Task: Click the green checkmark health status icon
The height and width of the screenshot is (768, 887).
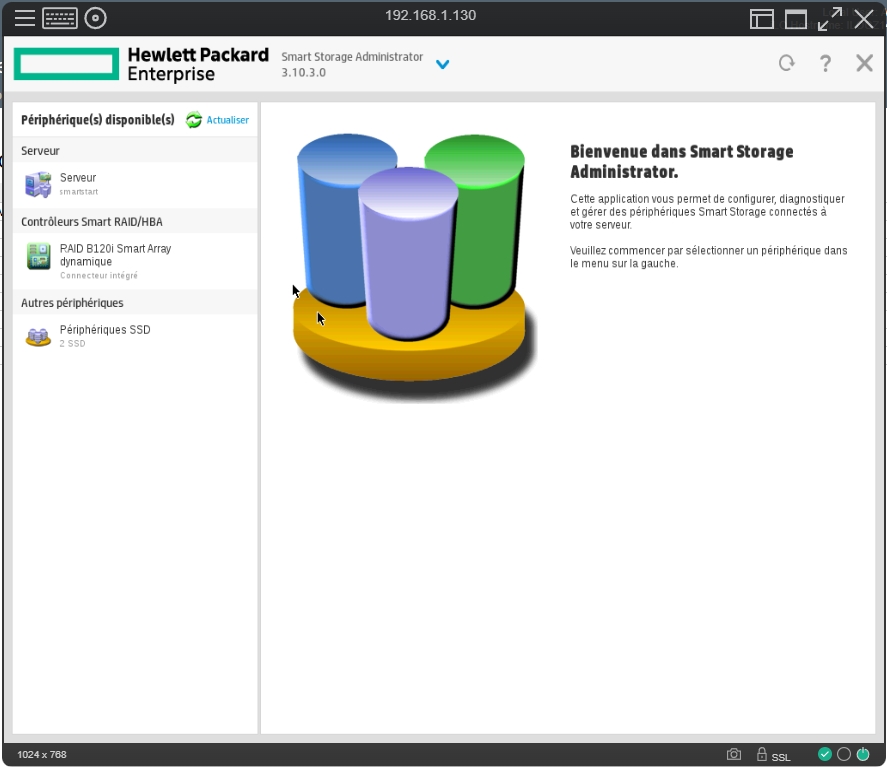Action: tap(825, 754)
